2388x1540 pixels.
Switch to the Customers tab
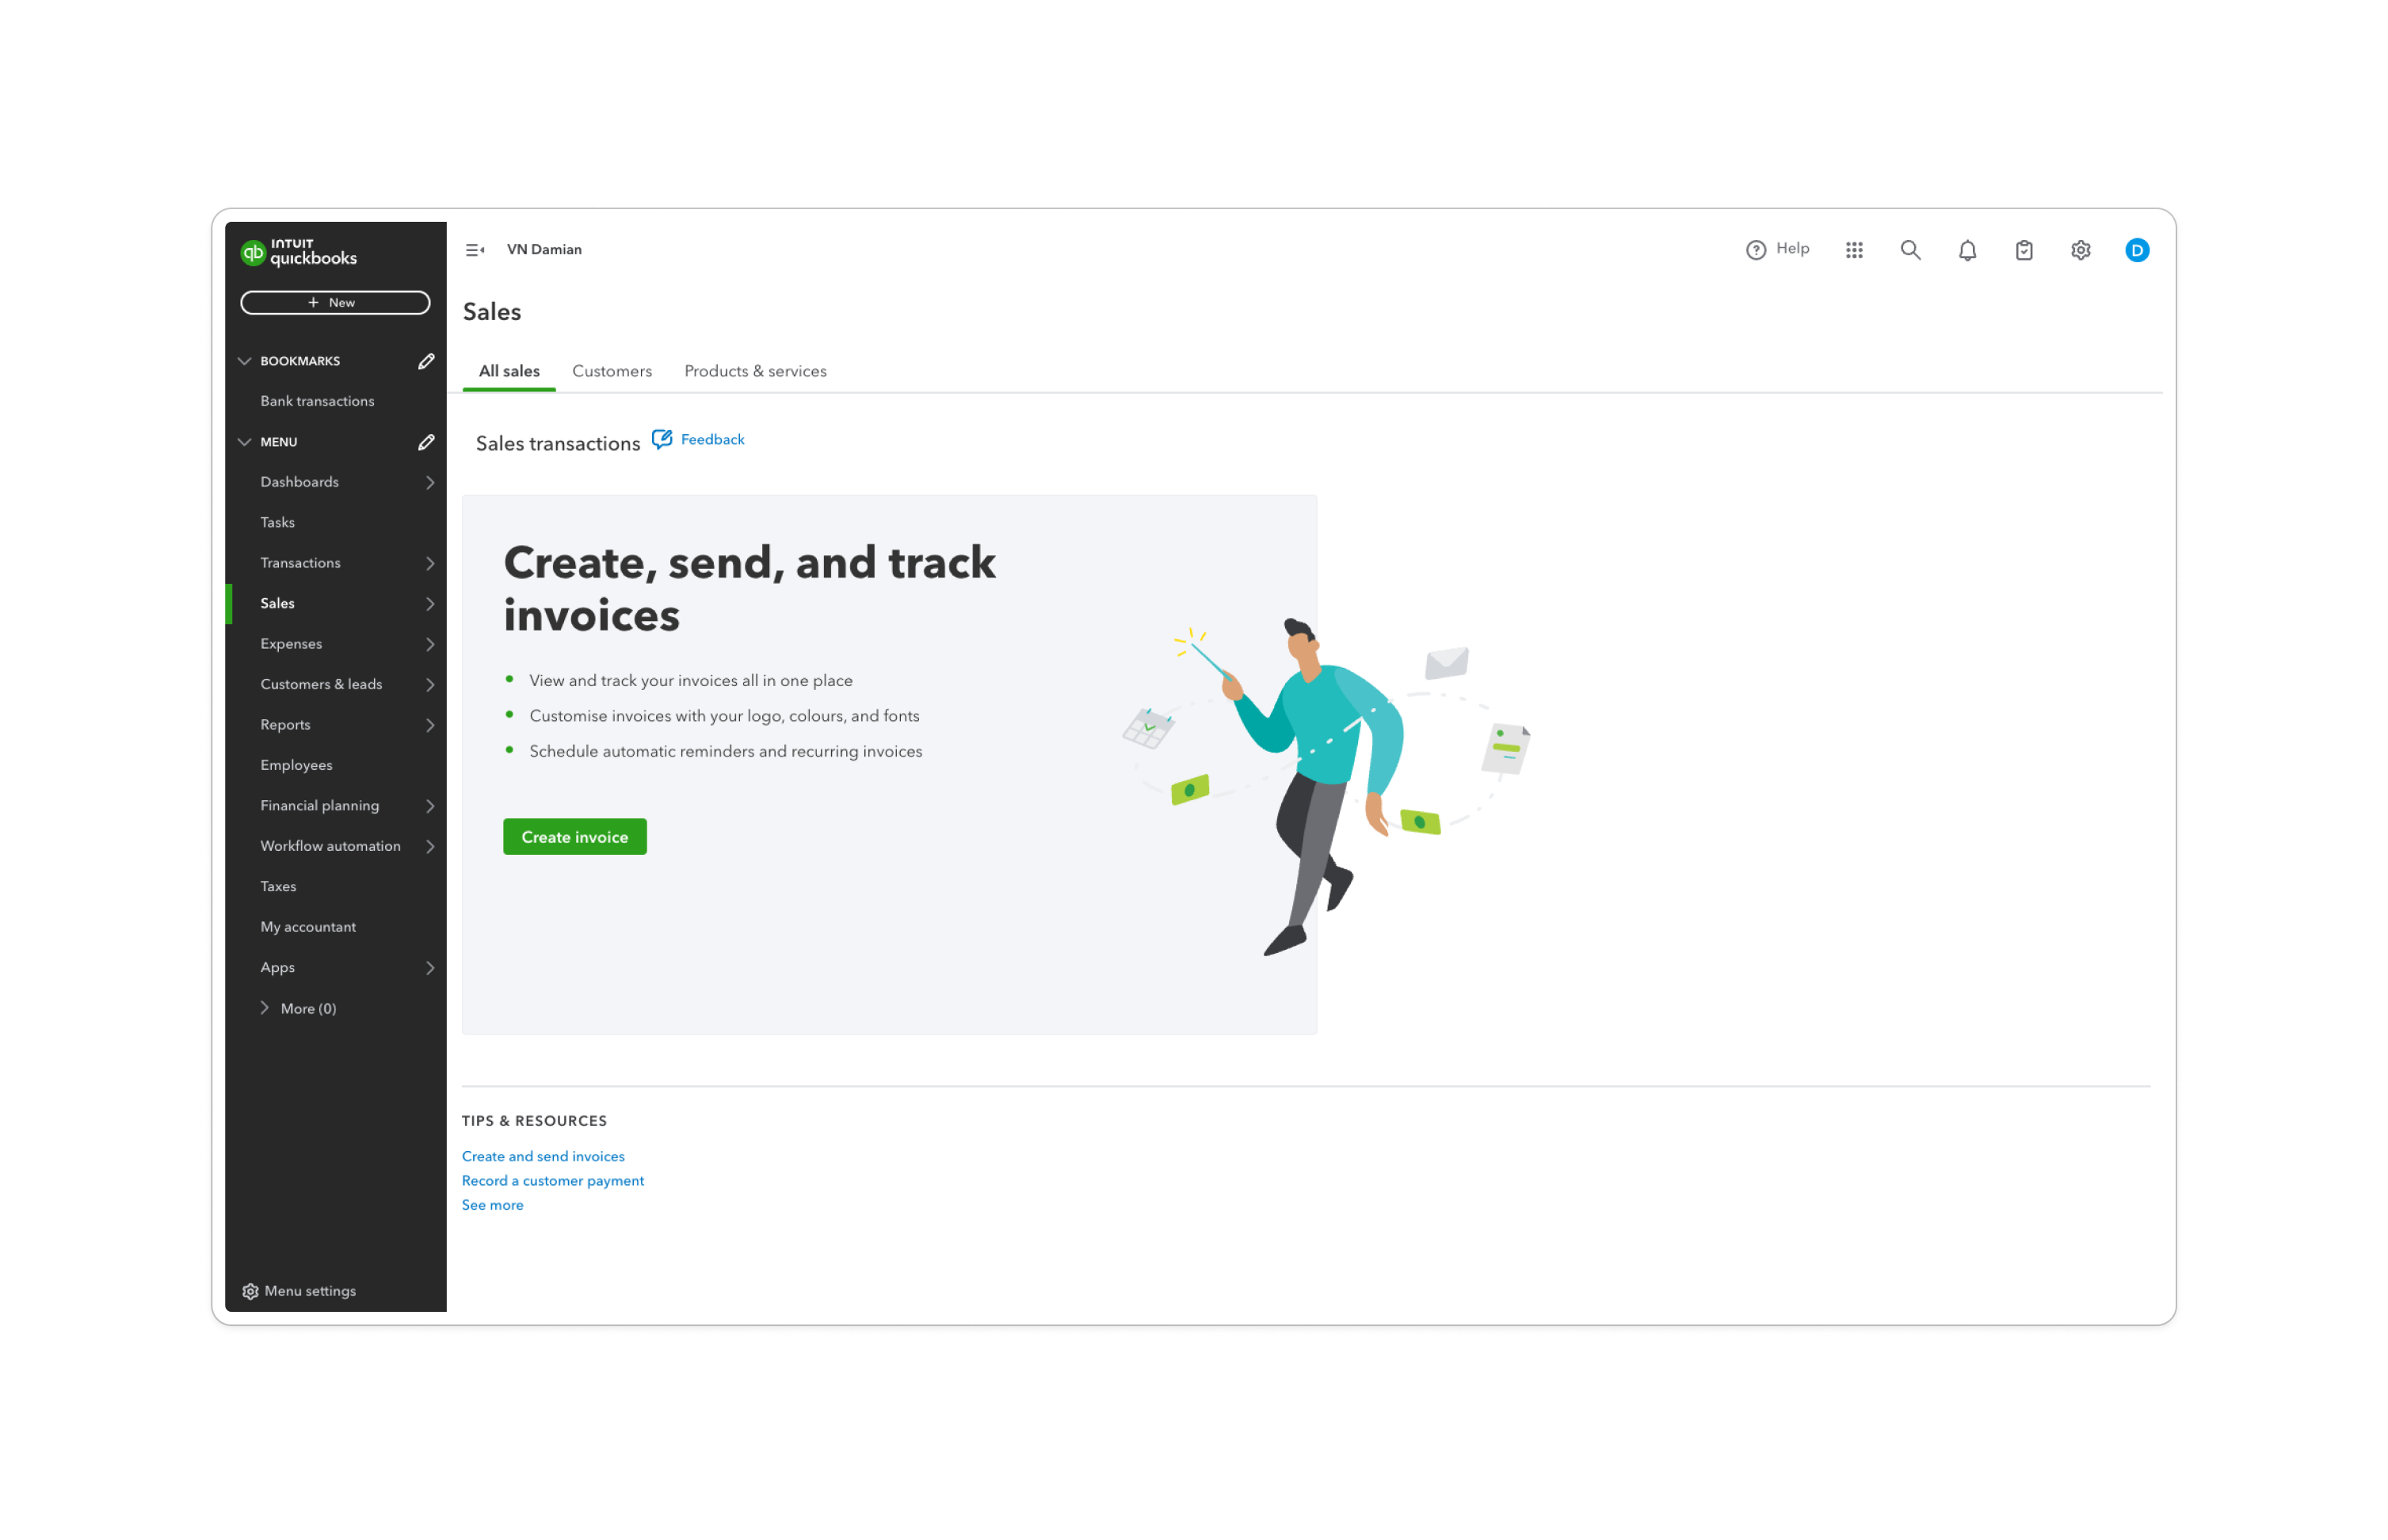tap(611, 371)
